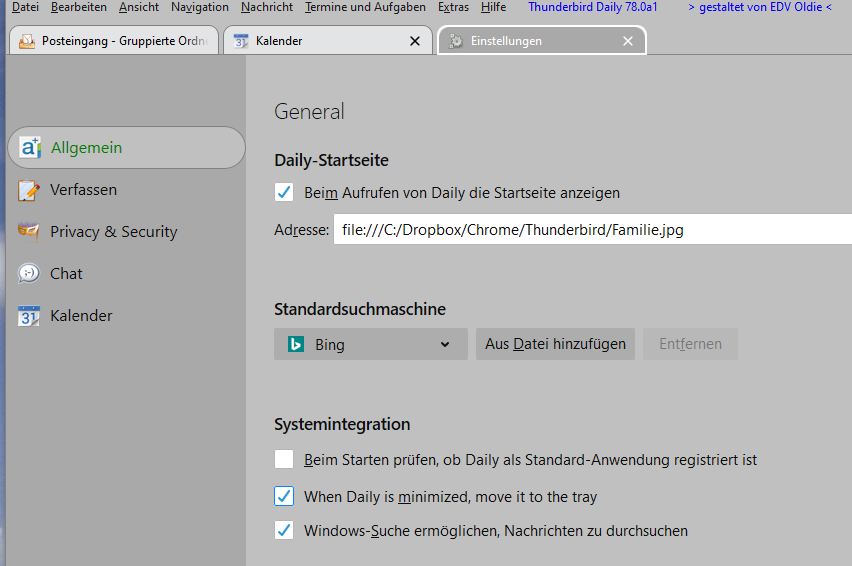Click the Adresse start page field
The image size is (852, 566).
pos(592,230)
